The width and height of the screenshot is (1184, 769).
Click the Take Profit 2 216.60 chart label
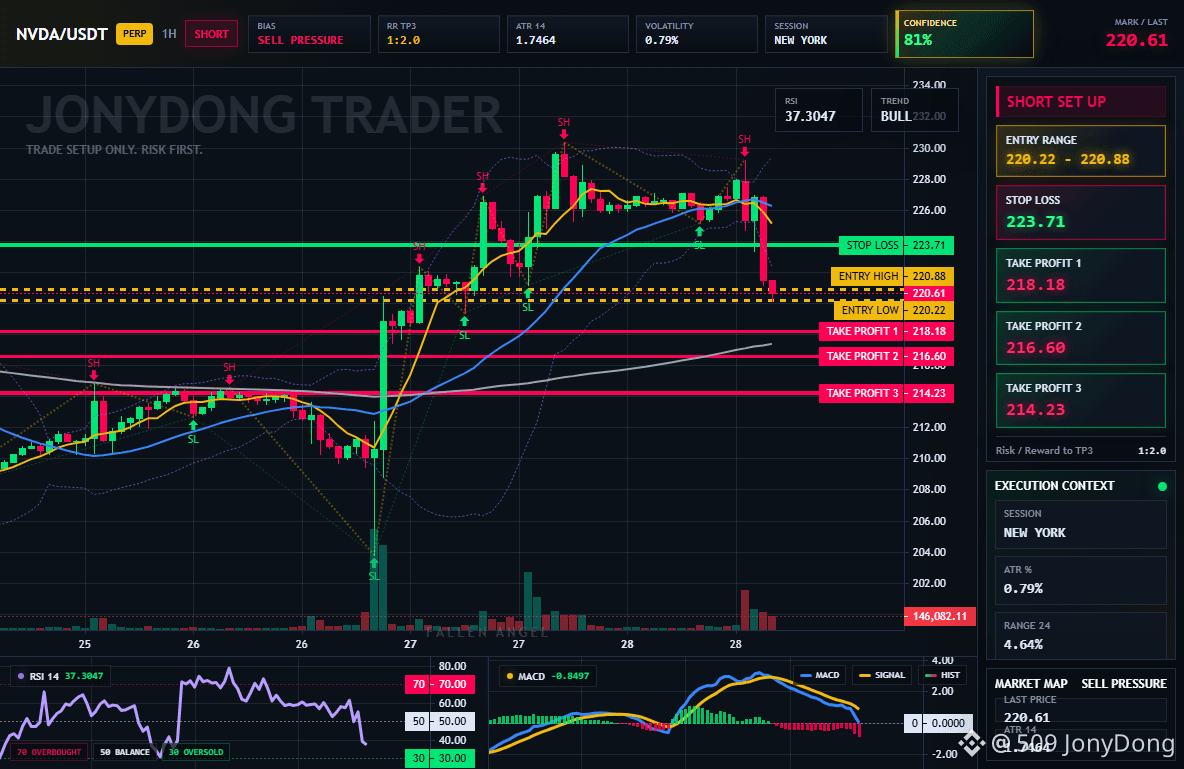pyautogui.click(x=886, y=357)
